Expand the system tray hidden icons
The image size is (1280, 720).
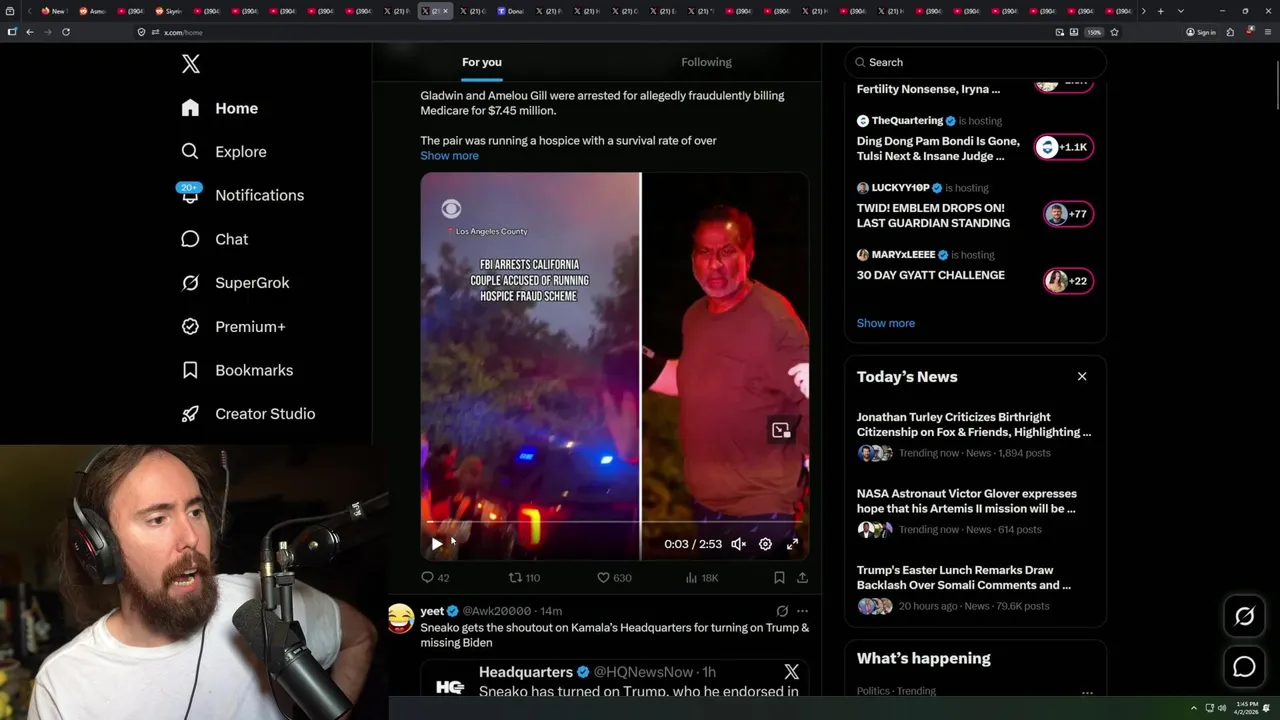1193,708
